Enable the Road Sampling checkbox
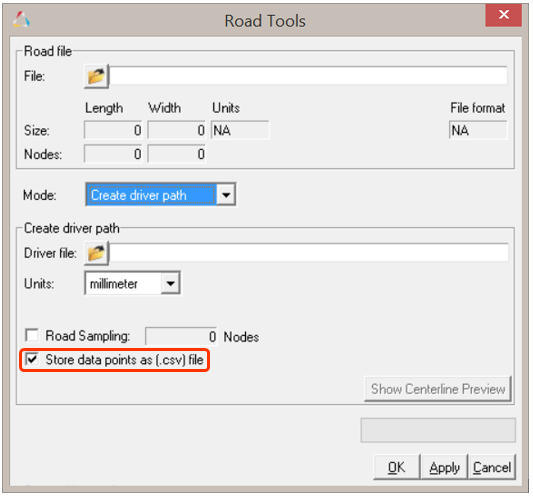The width and height of the screenshot is (533, 498). [x=32, y=335]
